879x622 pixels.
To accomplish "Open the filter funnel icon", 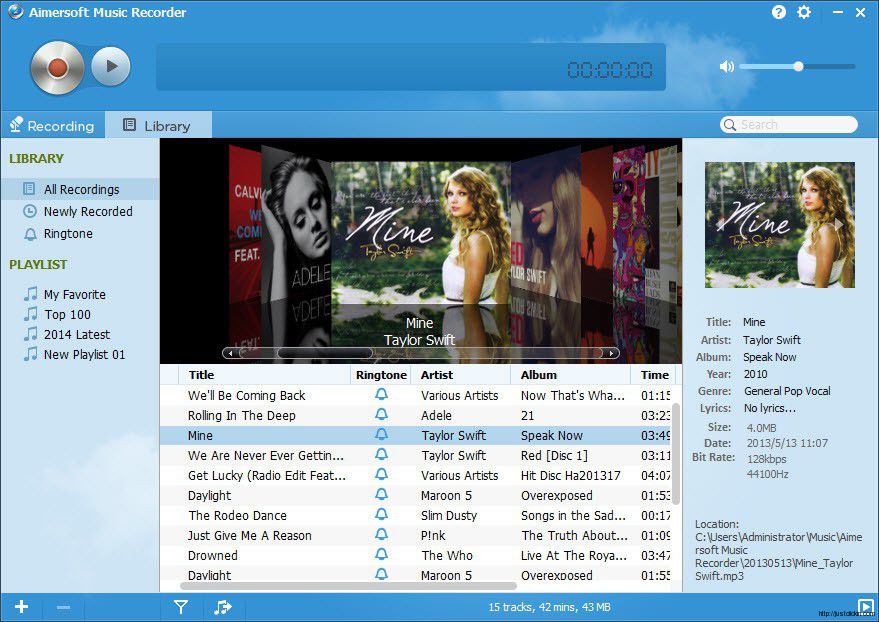I will (181, 607).
